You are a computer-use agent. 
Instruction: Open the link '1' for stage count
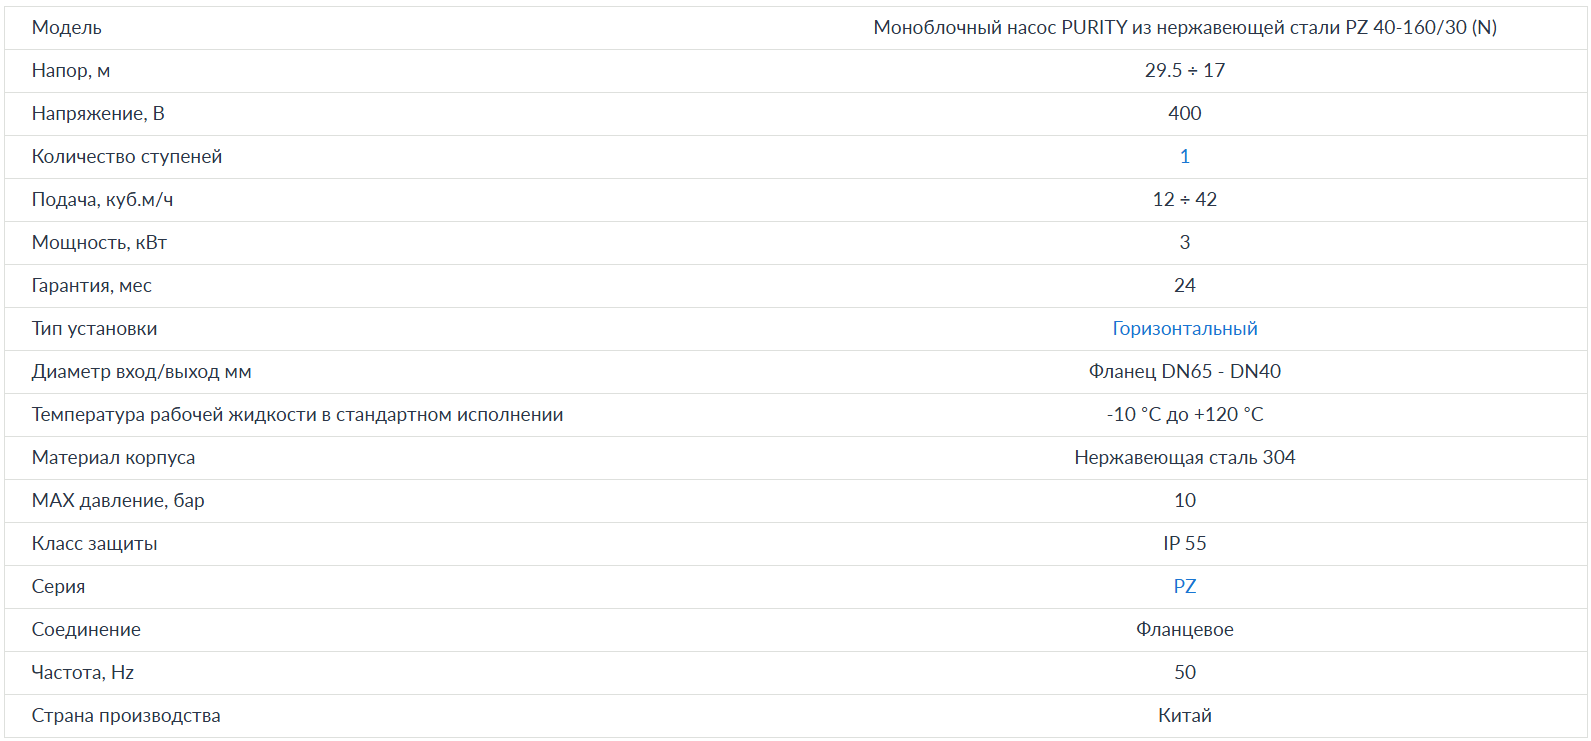pyautogui.click(x=1184, y=156)
